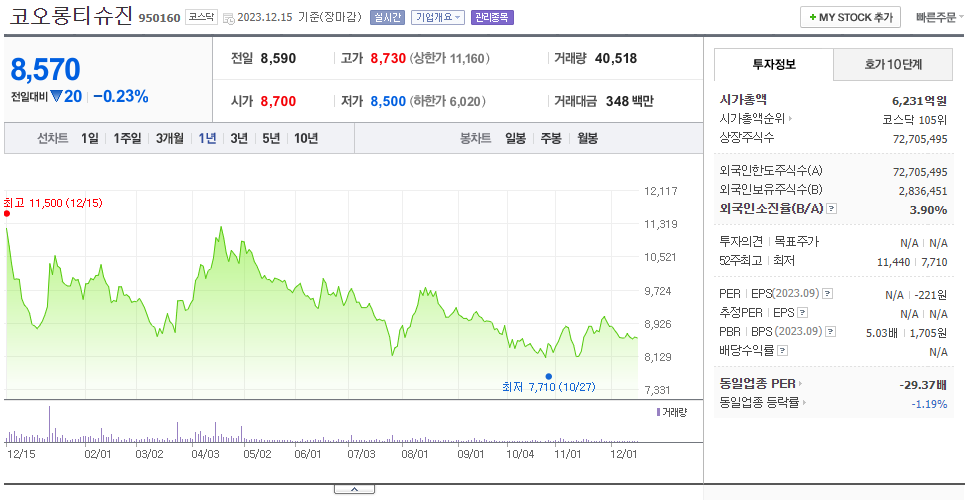Click the 관리종목 badge
The image size is (968, 500).
(492, 17)
